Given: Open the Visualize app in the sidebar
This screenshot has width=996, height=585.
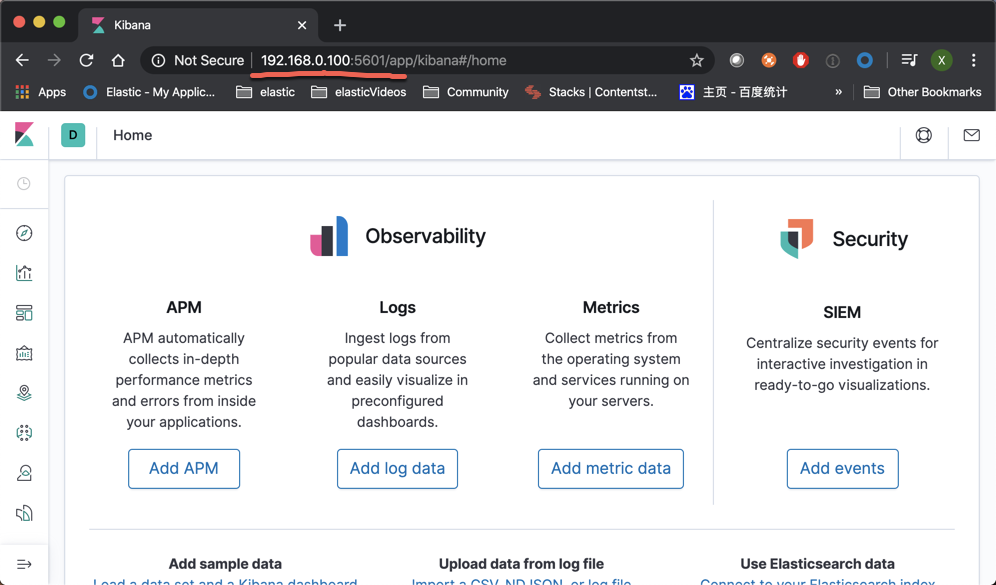Looking at the screenshot, I should (x=25, y=272).
